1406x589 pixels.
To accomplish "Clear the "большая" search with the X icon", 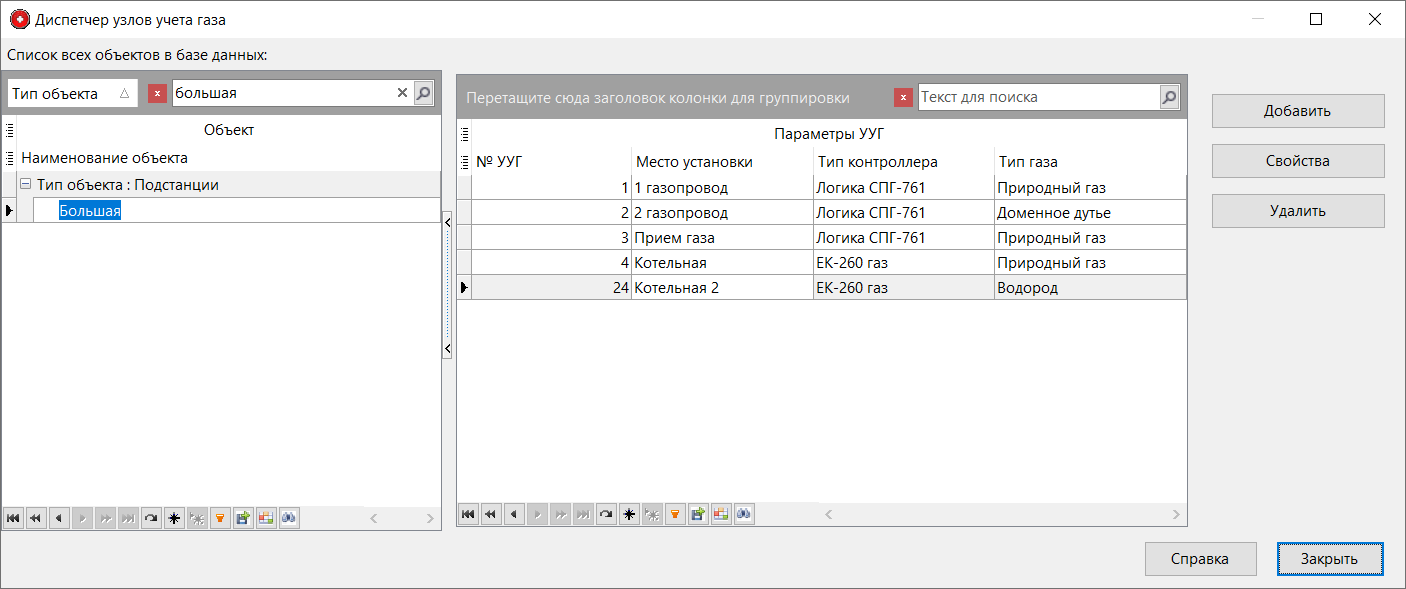I will click(401, 92).
